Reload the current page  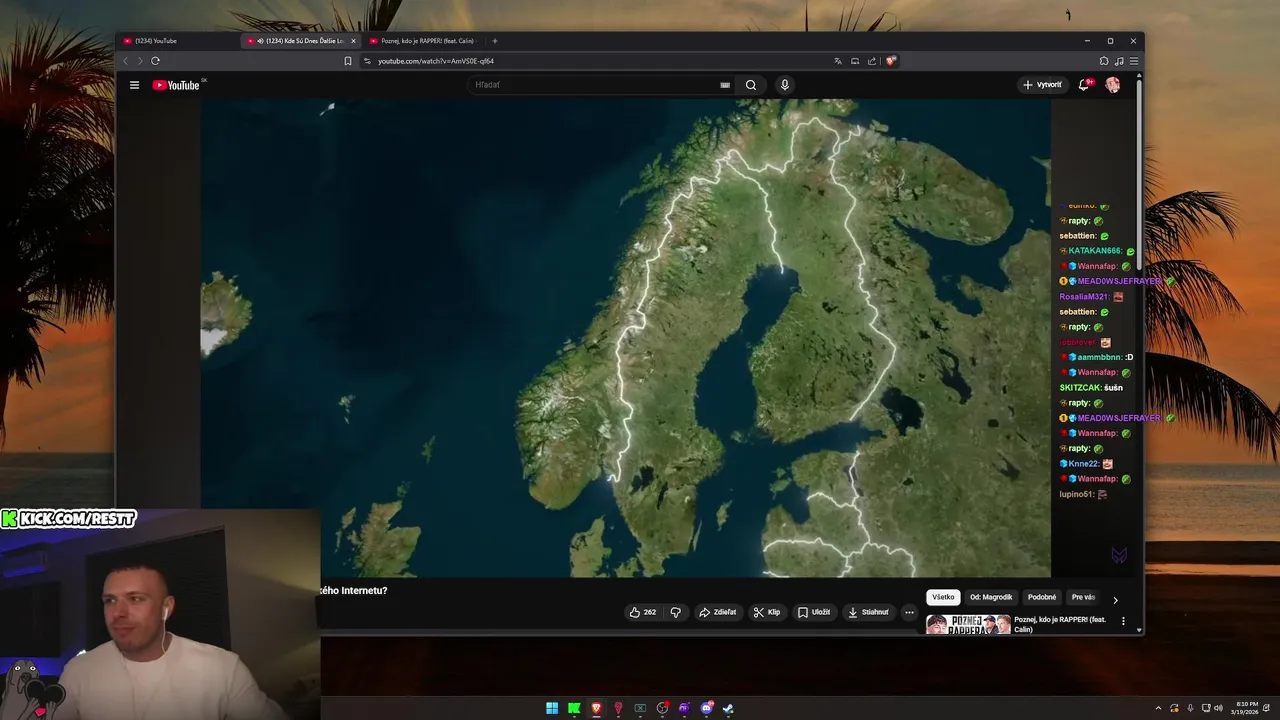(155, 61)
